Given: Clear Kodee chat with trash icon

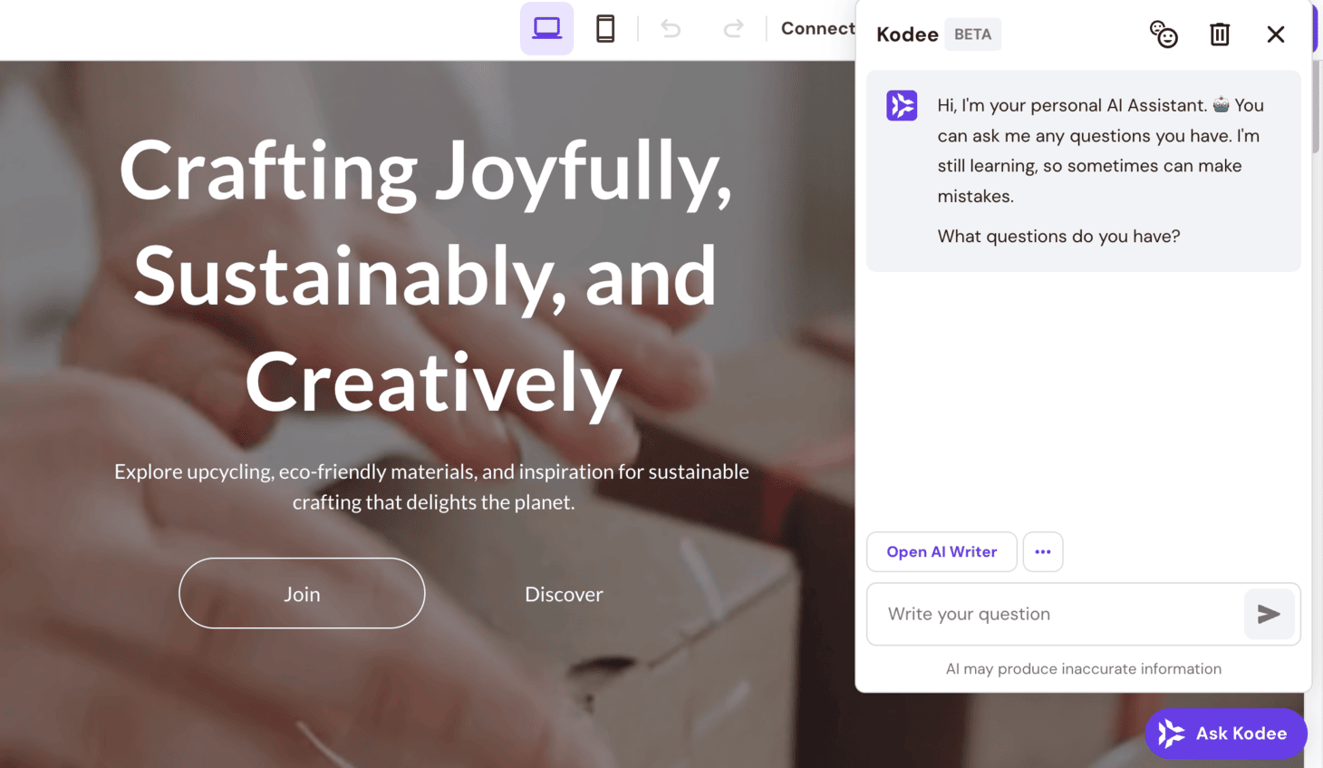Looking at the screenshot, I should pos(1219,33).
